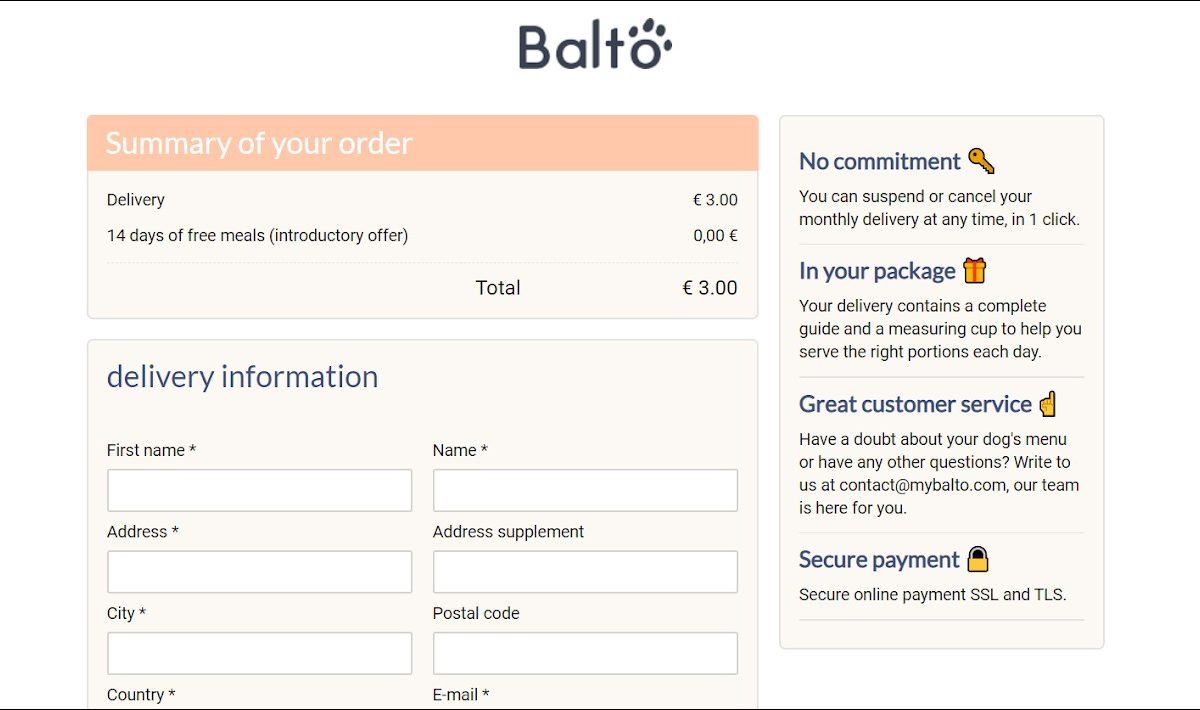Click the Balto logo at the top

click(595, 45)
